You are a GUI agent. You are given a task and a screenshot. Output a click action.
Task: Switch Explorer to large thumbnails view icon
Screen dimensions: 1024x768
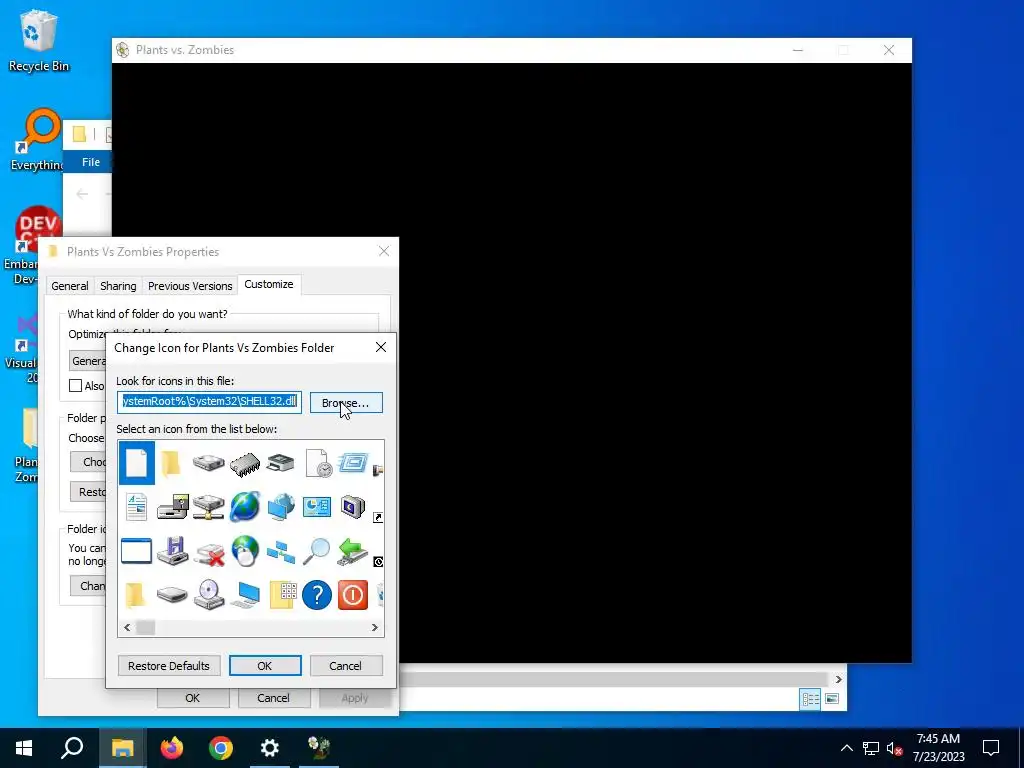pyautogui.click(x=832, y=699)
